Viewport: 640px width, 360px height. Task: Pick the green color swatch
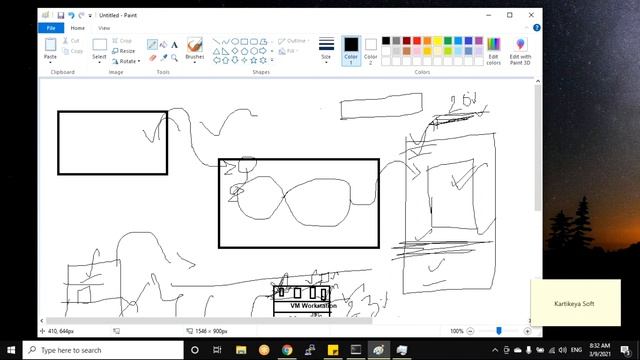point(448,40)
